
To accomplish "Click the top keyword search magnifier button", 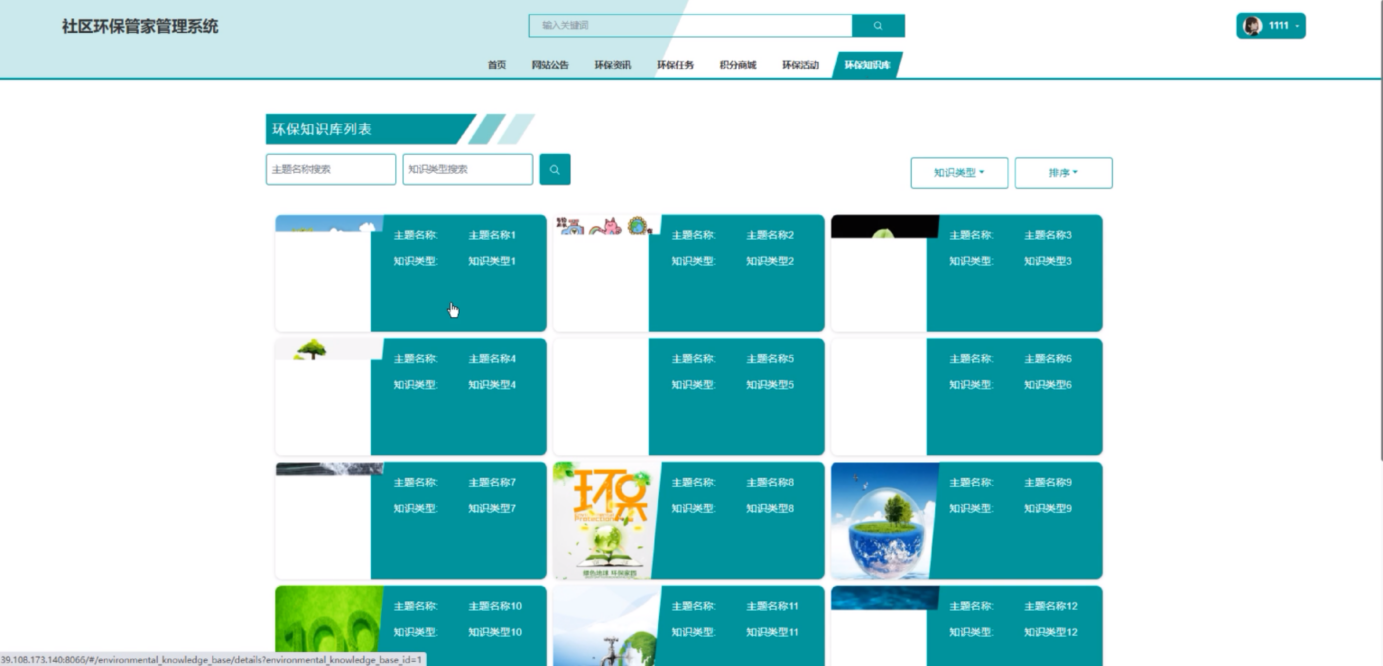I will click(x=878, y=26).
